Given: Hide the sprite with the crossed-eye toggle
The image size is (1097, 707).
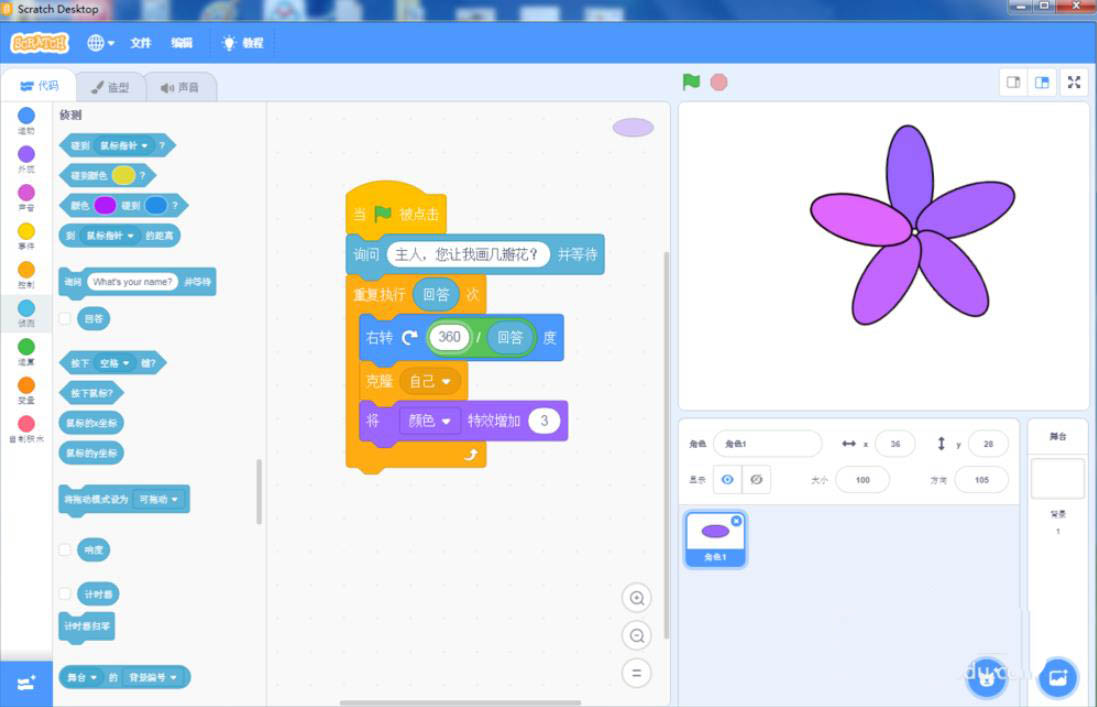Looking at the screenshot, I should [x=757, y=479].
